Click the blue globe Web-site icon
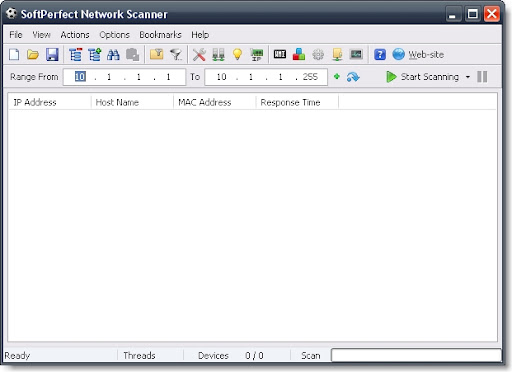 tap(398, 54)
